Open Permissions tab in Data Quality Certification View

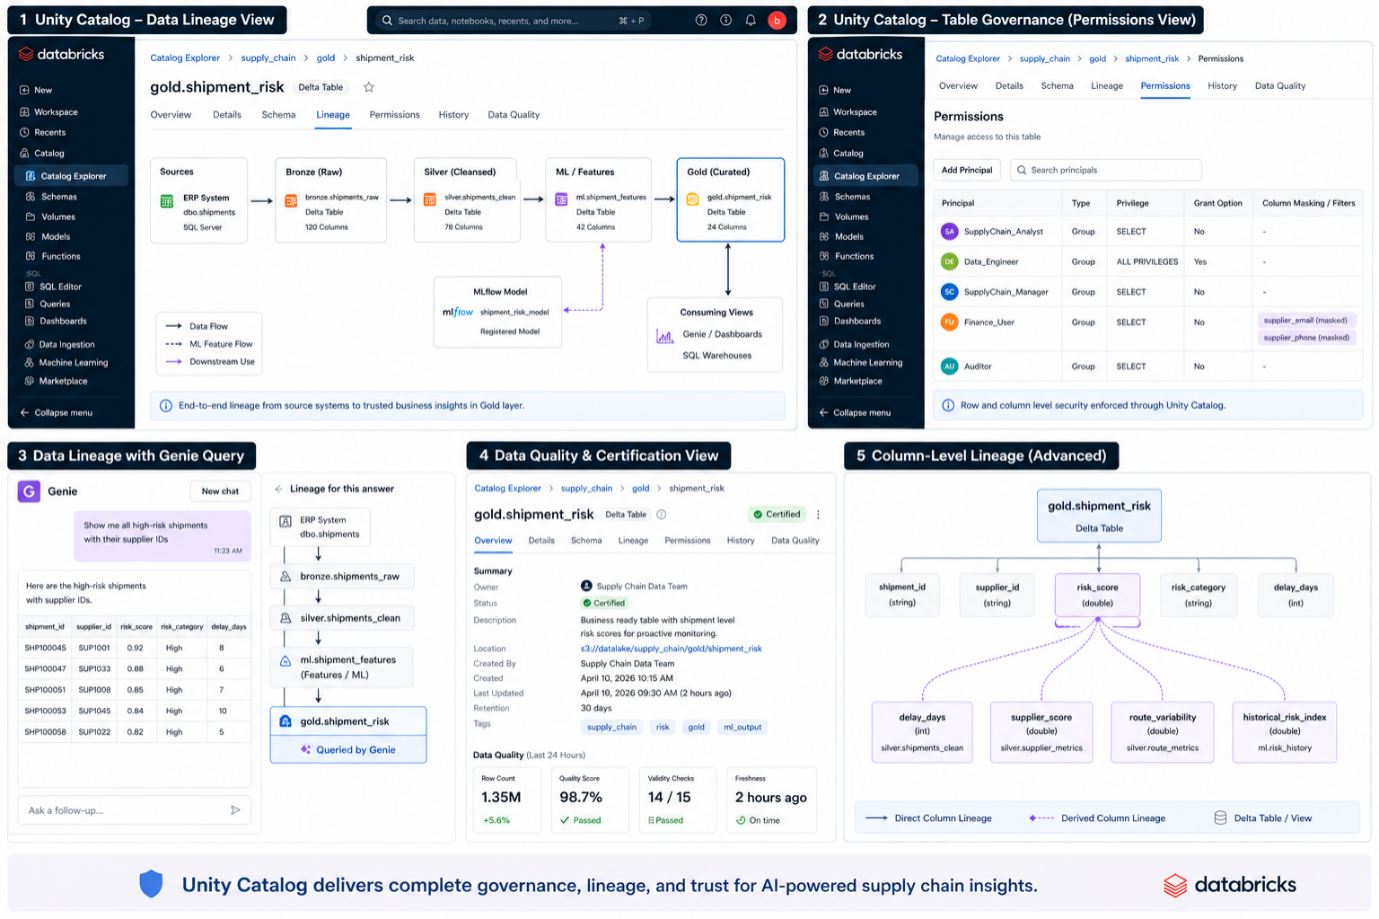tap(687, 541)
